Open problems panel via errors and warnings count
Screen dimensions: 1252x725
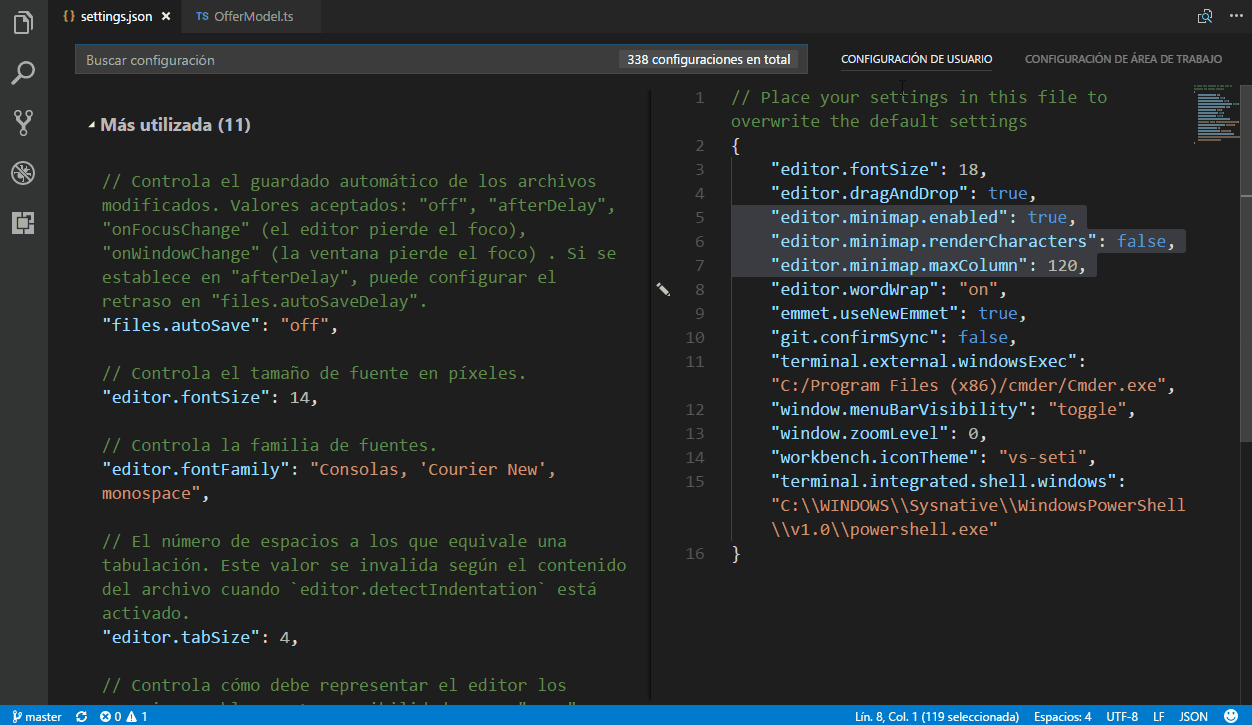point(124,717)
